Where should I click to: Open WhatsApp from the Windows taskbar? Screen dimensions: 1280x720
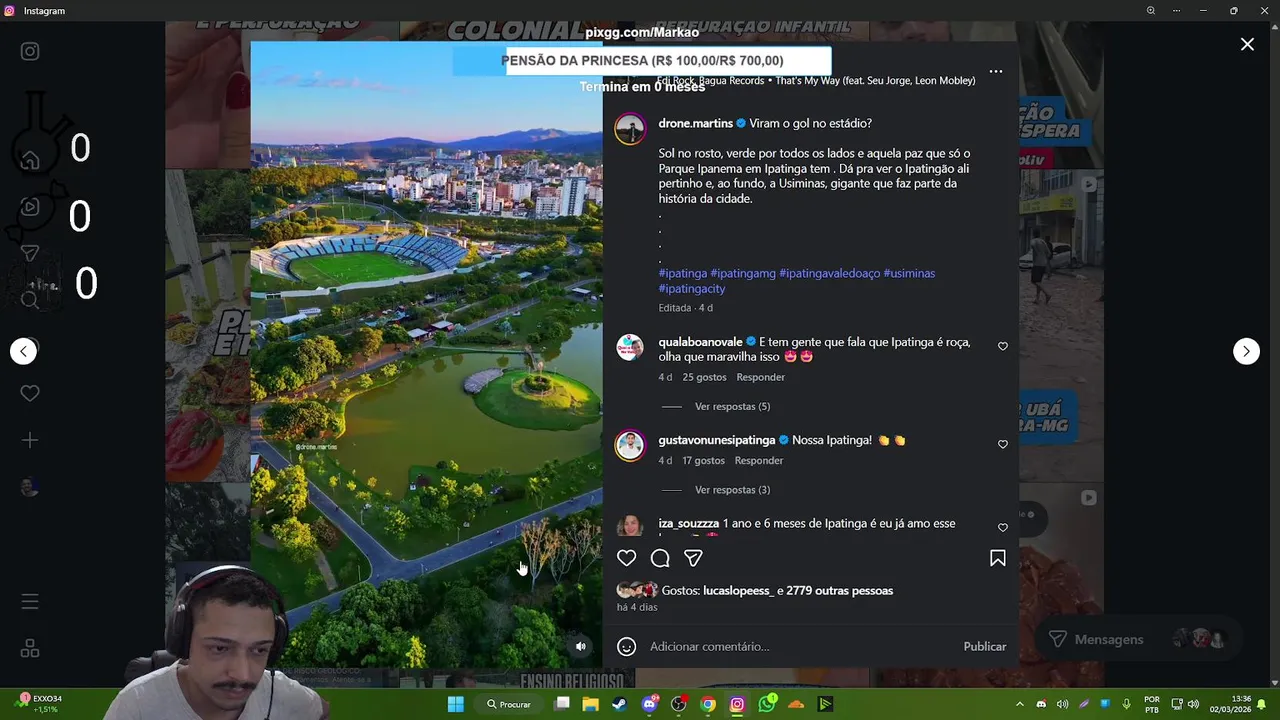point(766,704)
